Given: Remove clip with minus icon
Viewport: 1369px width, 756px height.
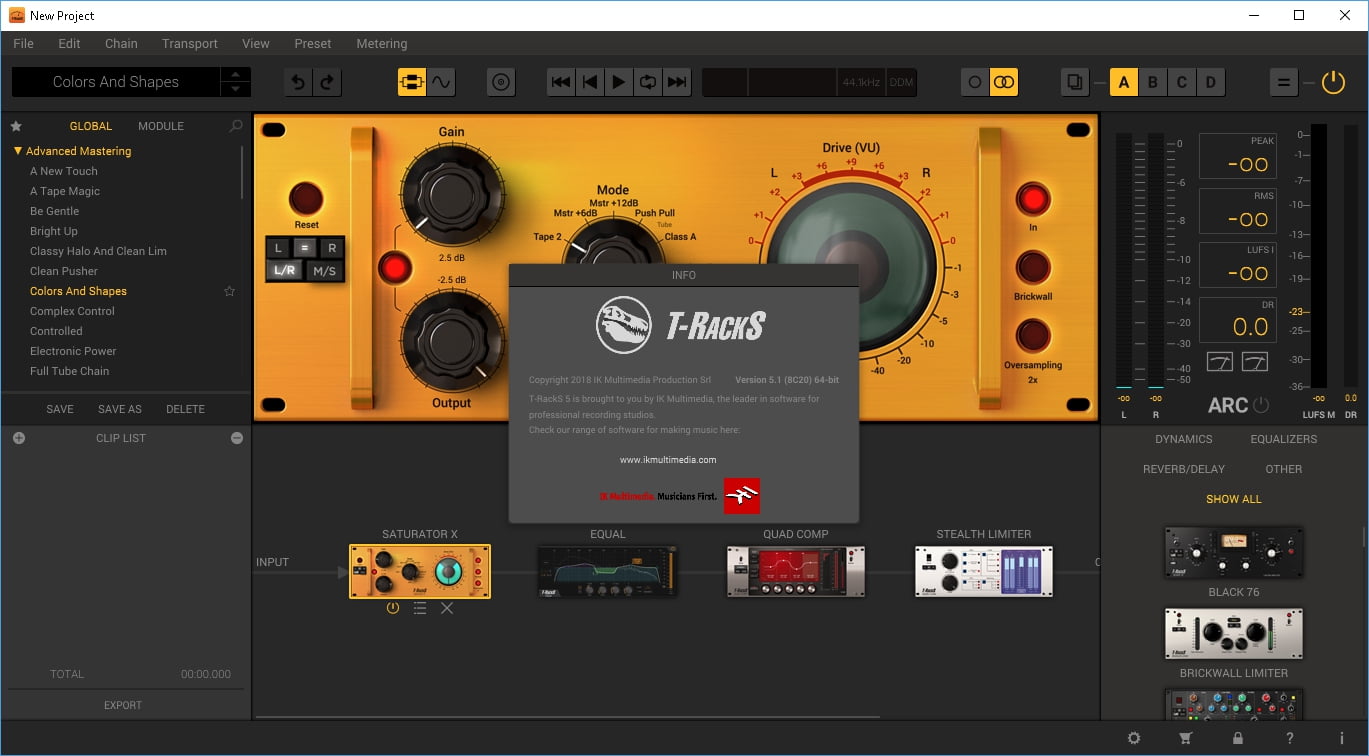Looking at the screenshot, I should coord(237,438).
